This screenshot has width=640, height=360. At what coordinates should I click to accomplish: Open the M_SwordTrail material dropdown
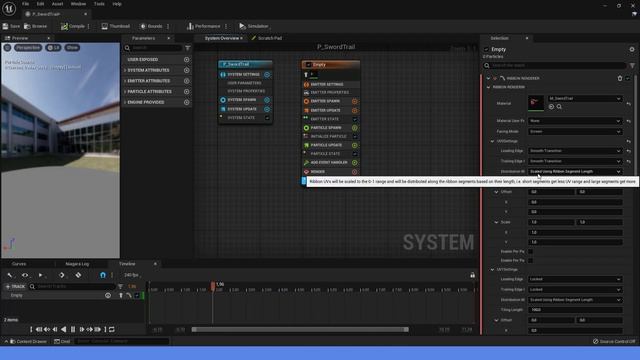[584, 98]
